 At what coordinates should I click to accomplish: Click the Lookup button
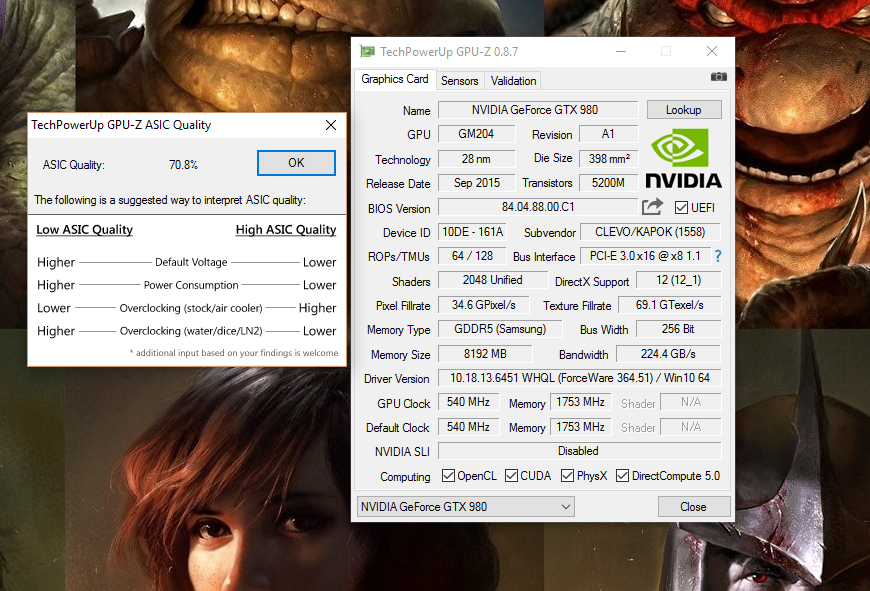pos(684,110)
